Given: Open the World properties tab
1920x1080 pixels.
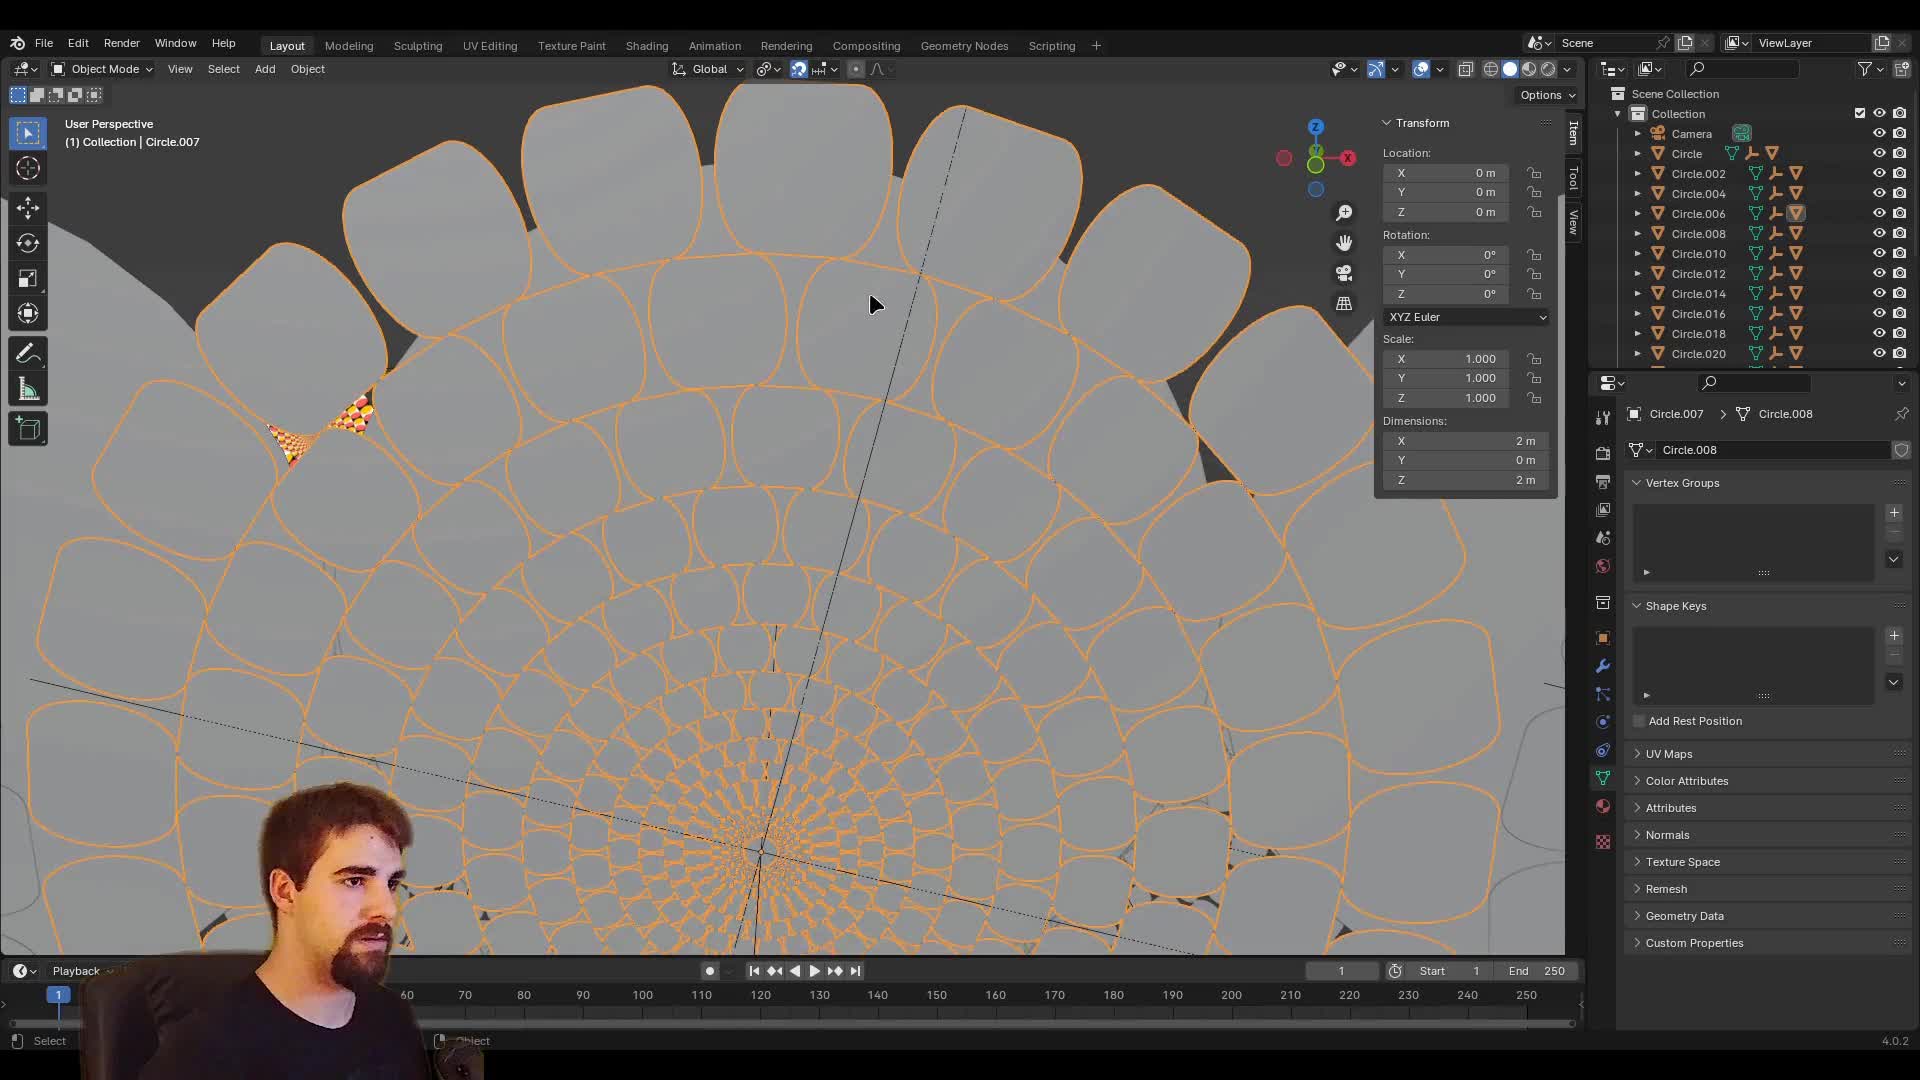Looking at the screenshot, I should click(1603, 566).
